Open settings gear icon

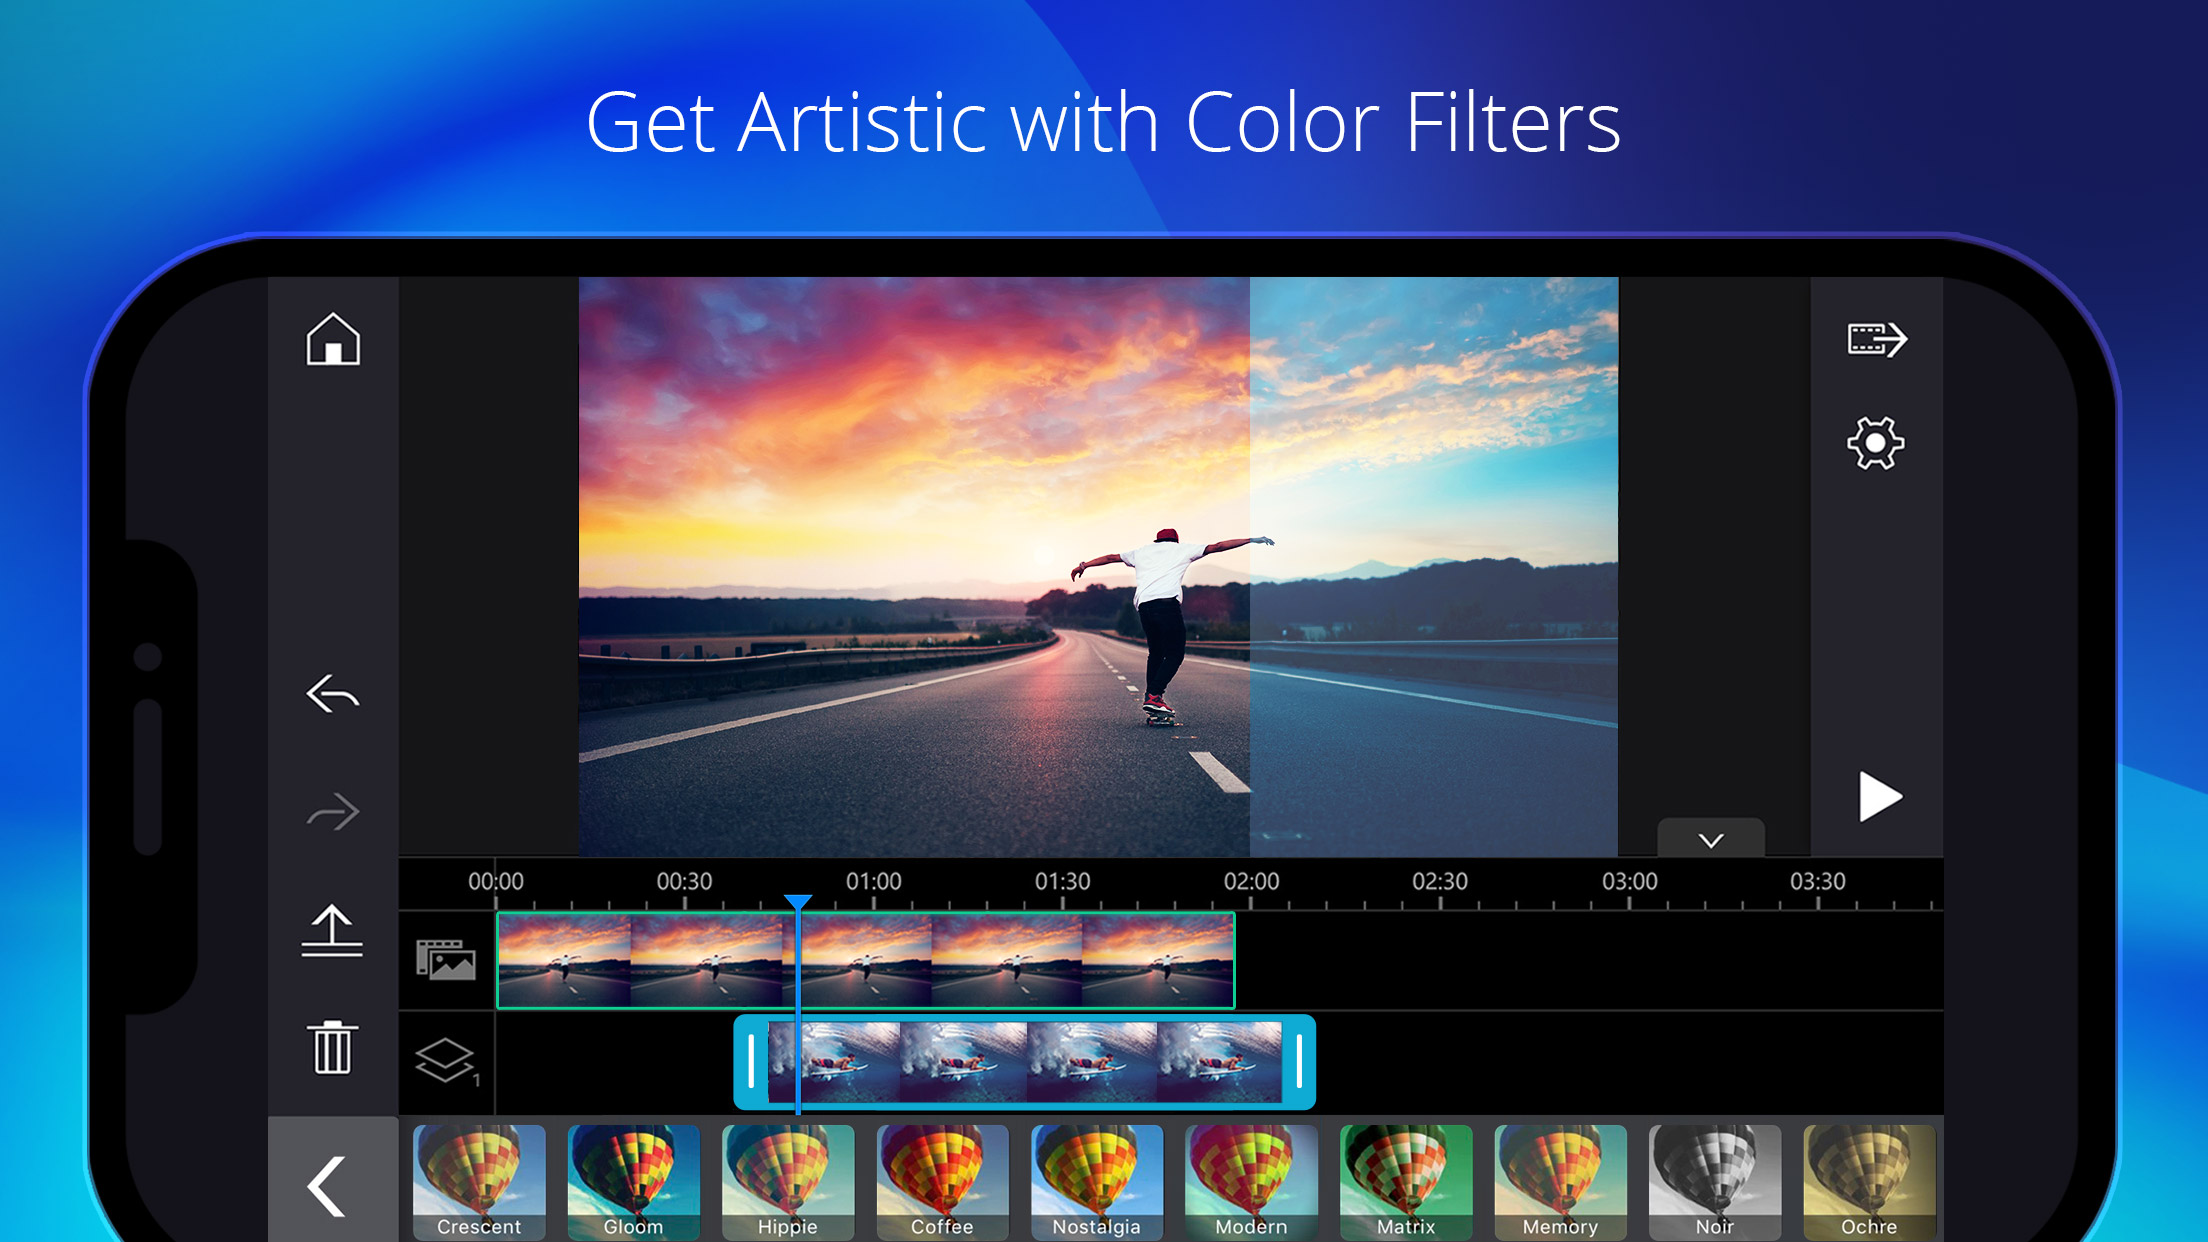1875,443
